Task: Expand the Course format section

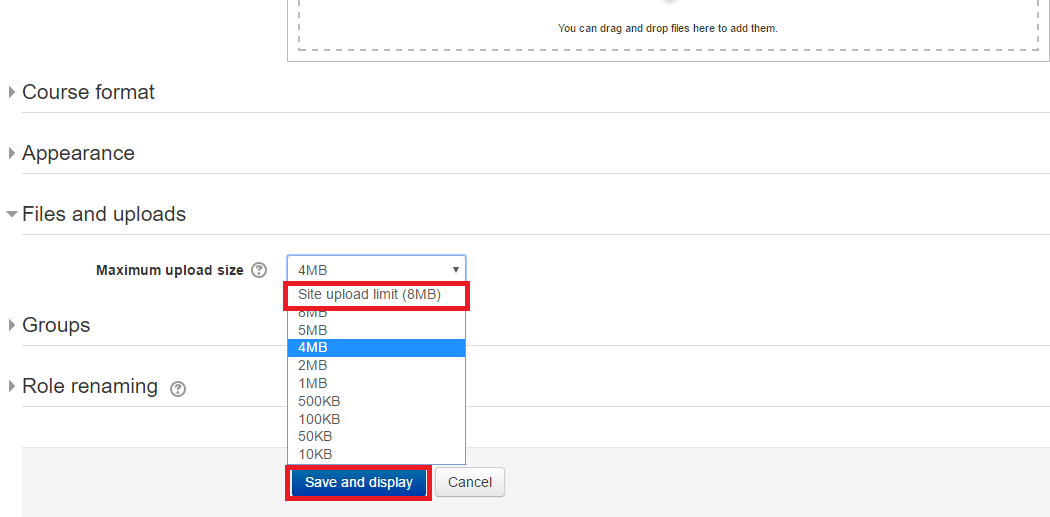Action: [88, 92]
